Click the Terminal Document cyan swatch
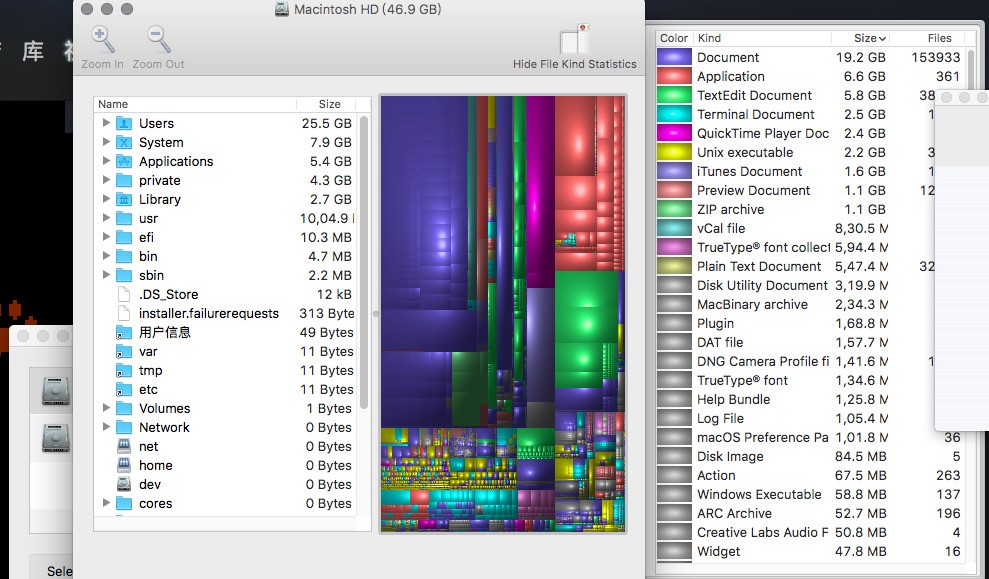989x579 pixels. pos(674,114)
